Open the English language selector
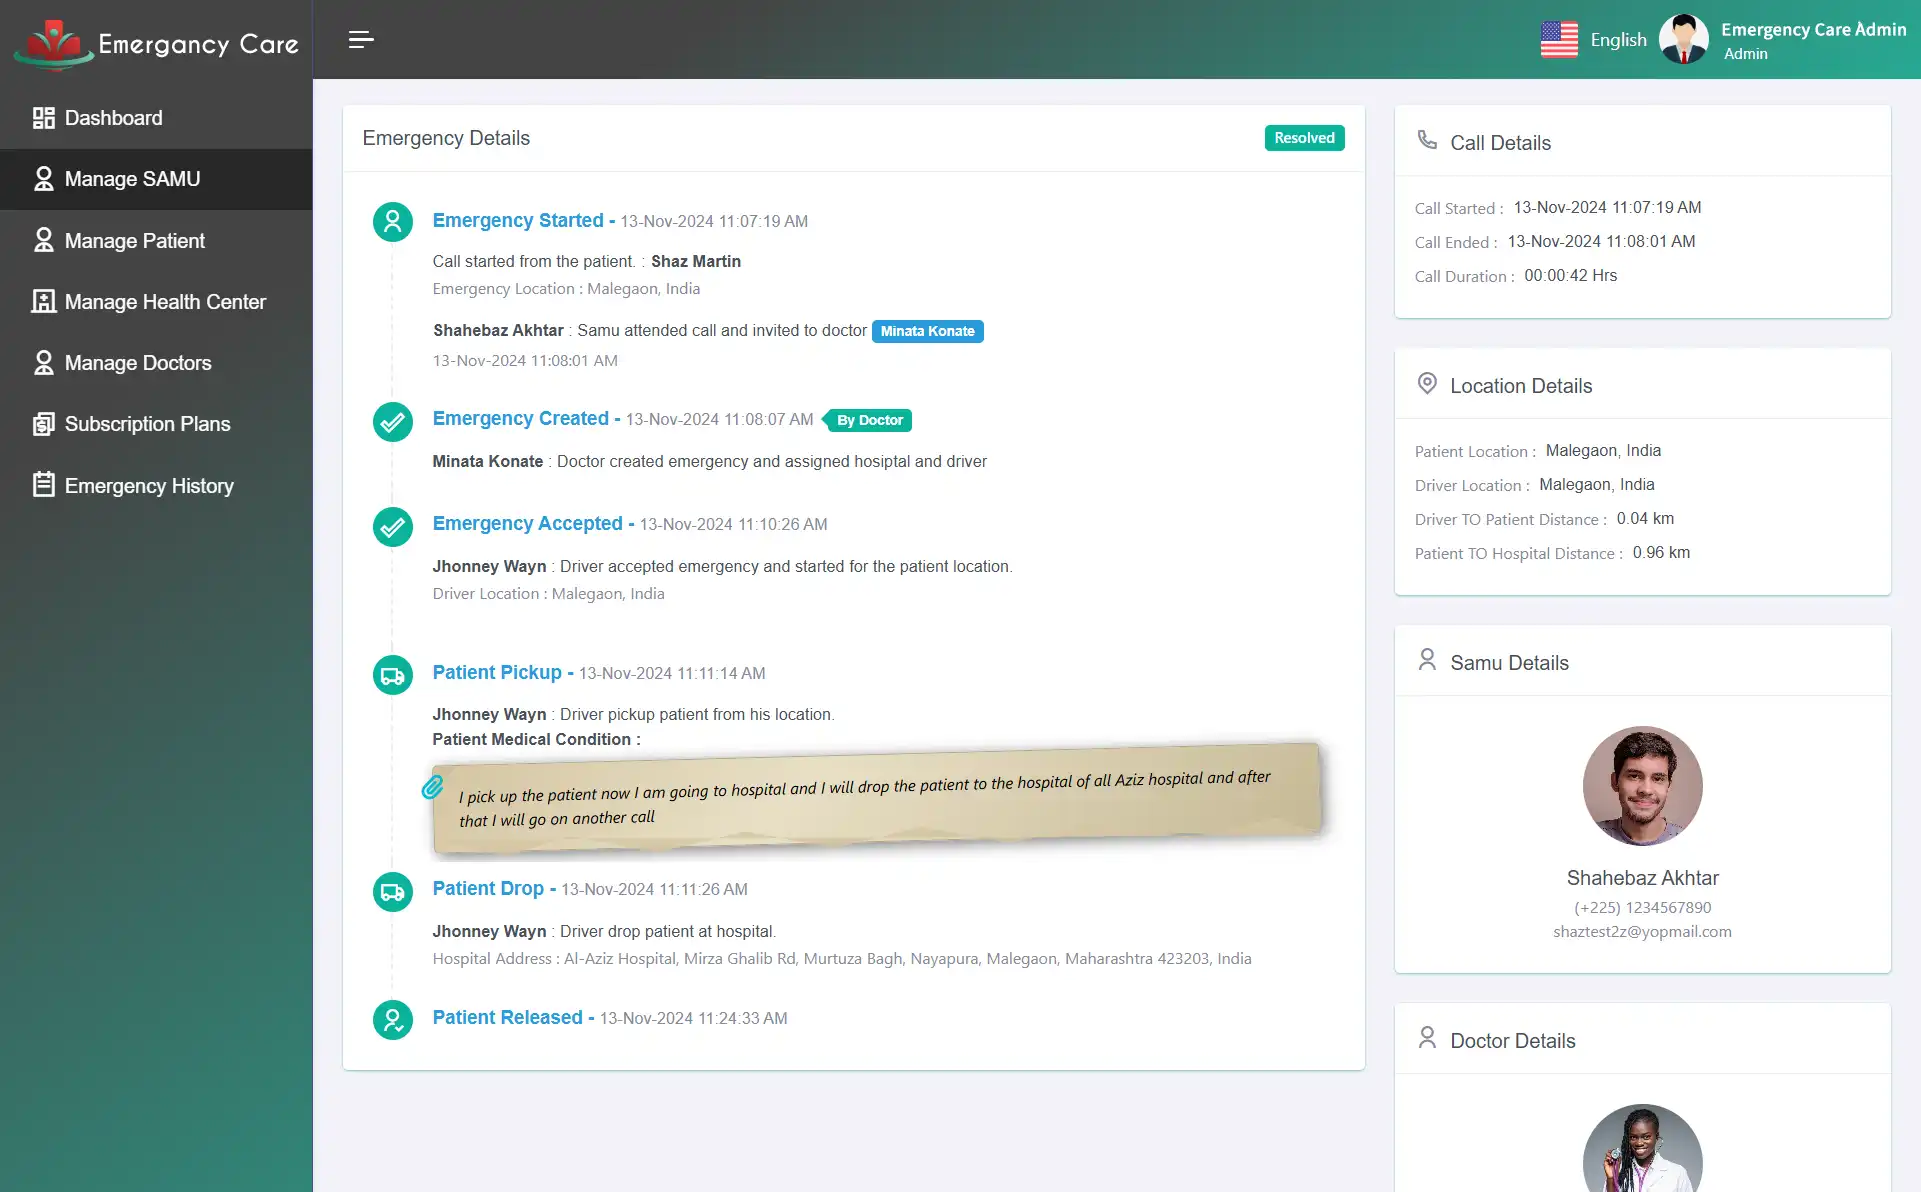 pyautogui.click(x=1595, y=39)
